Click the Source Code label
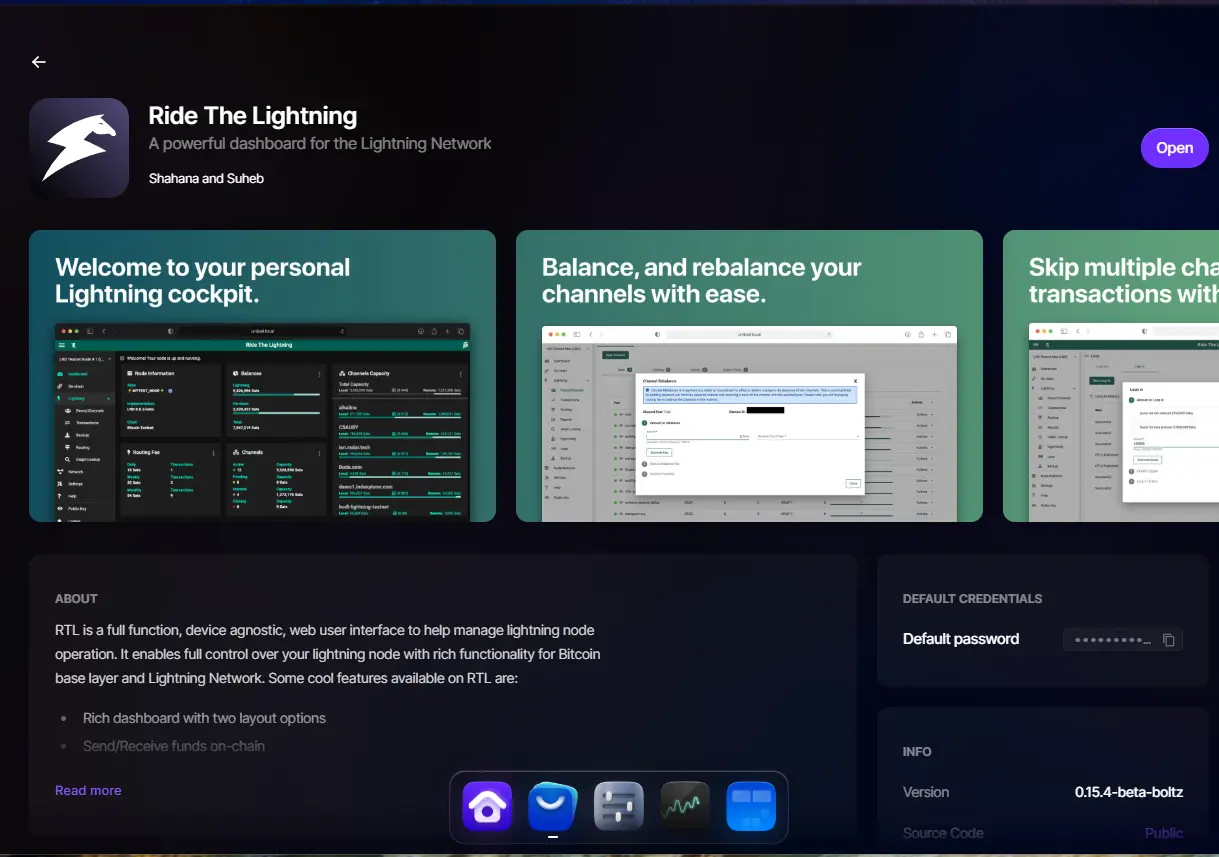The height and width of the screenshot is (857, 1219). pyautogui.click(x=943, y=833)
